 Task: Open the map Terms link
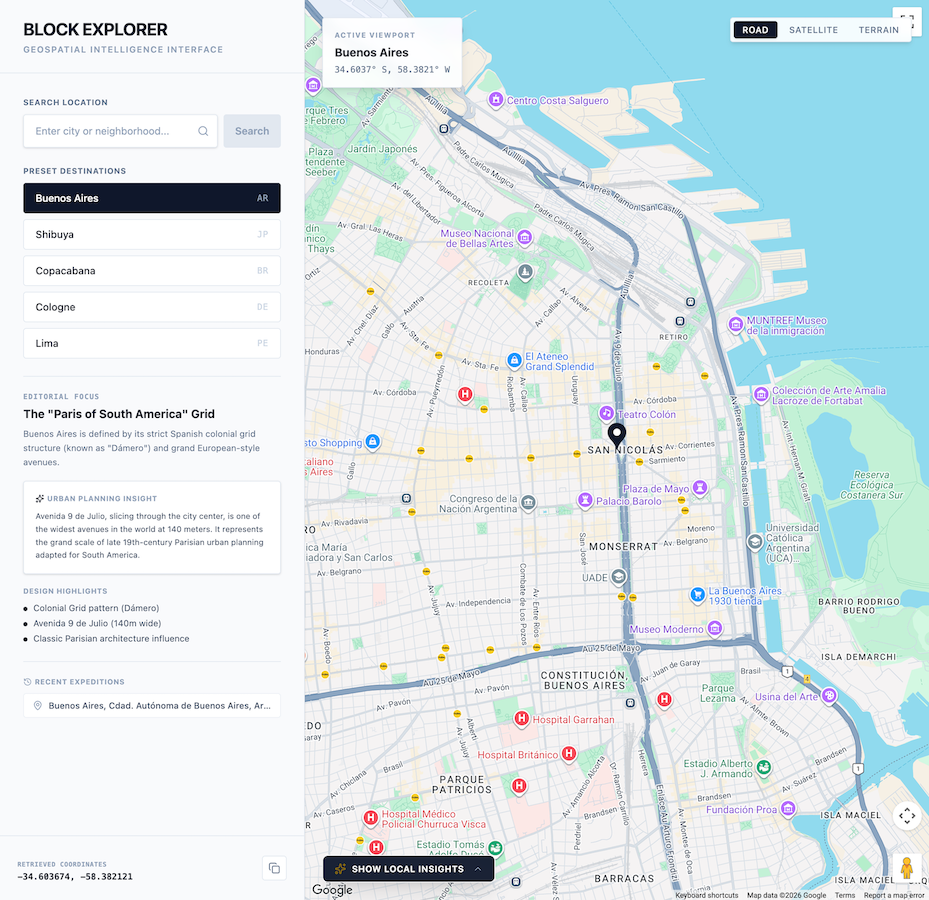pyautogui.click(x=845, y=895)
